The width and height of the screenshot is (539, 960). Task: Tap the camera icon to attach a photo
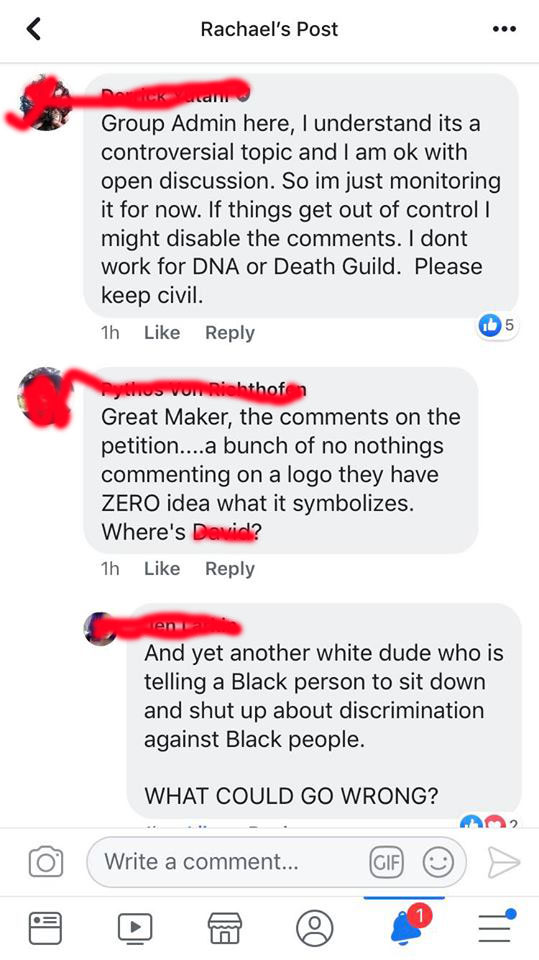pyautogui.click(x=46, y=862)
